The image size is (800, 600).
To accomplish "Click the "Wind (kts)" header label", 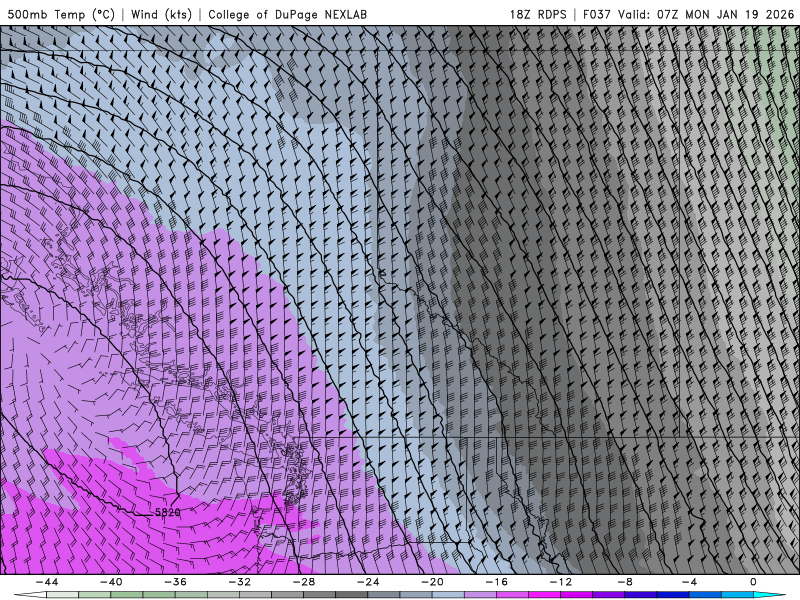I will (161, 14).
